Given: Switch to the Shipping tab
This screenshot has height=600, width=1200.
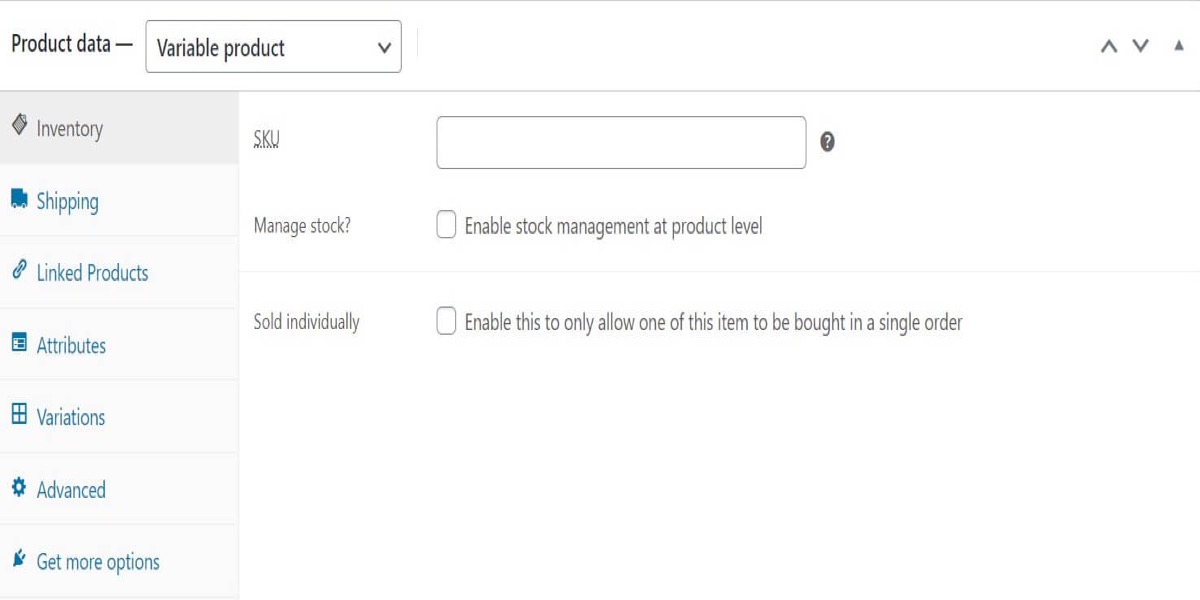Looking at the screenshot, I should (x=67, y=201).
